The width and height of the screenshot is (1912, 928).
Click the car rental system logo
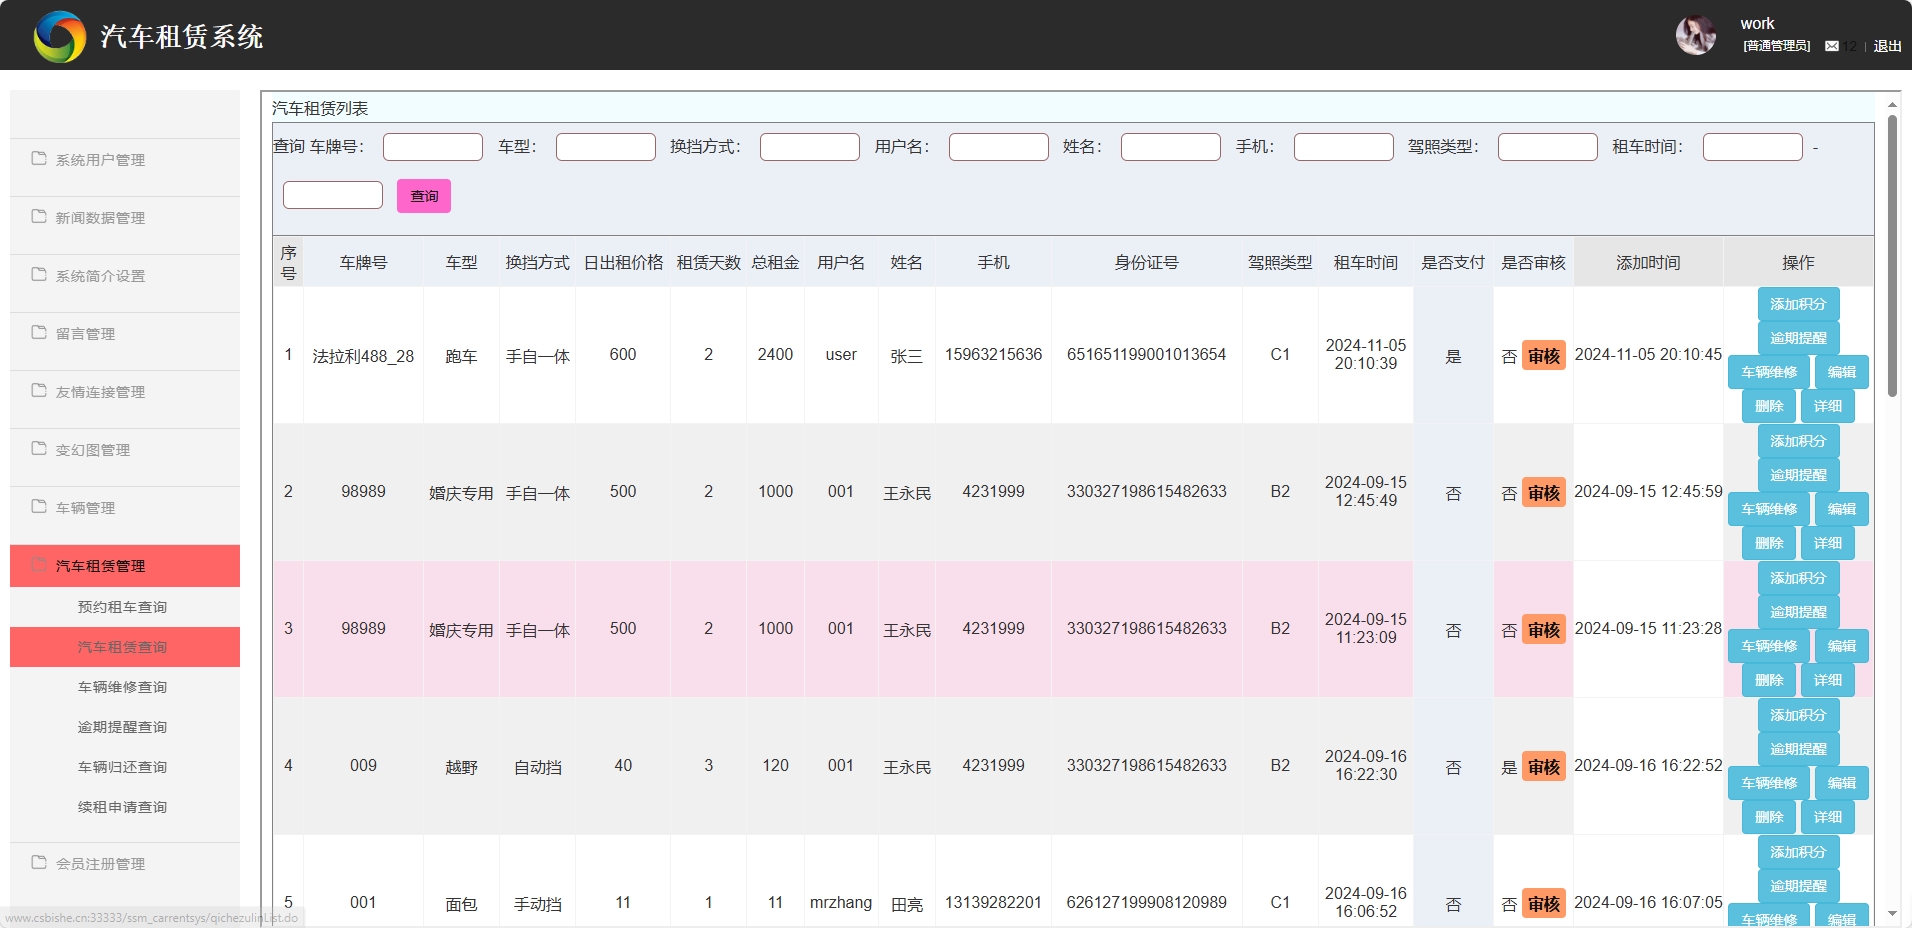[x=60, y=37]
